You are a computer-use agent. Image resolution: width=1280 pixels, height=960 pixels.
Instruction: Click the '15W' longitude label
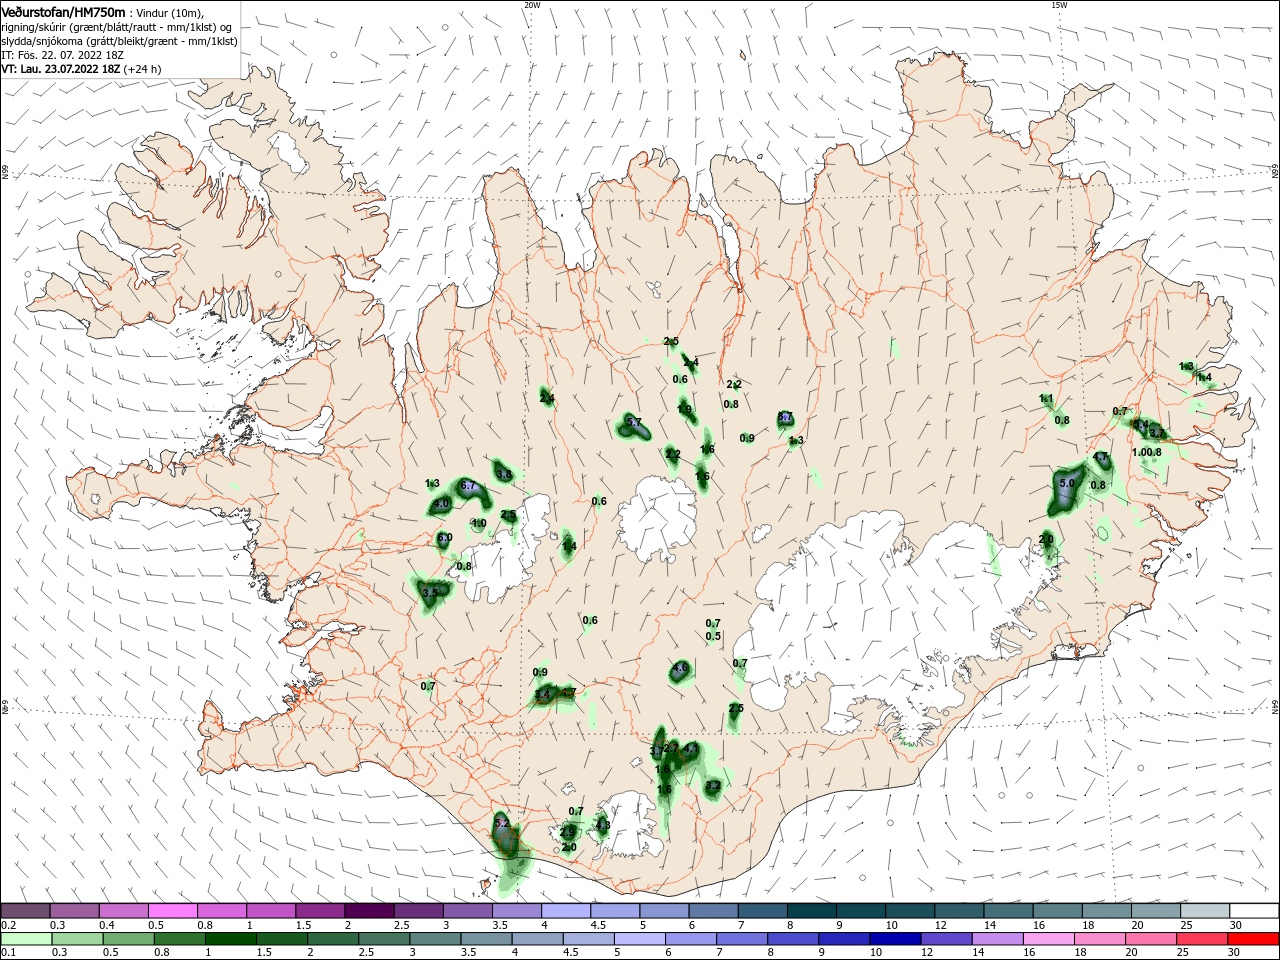click(1059, 5)
